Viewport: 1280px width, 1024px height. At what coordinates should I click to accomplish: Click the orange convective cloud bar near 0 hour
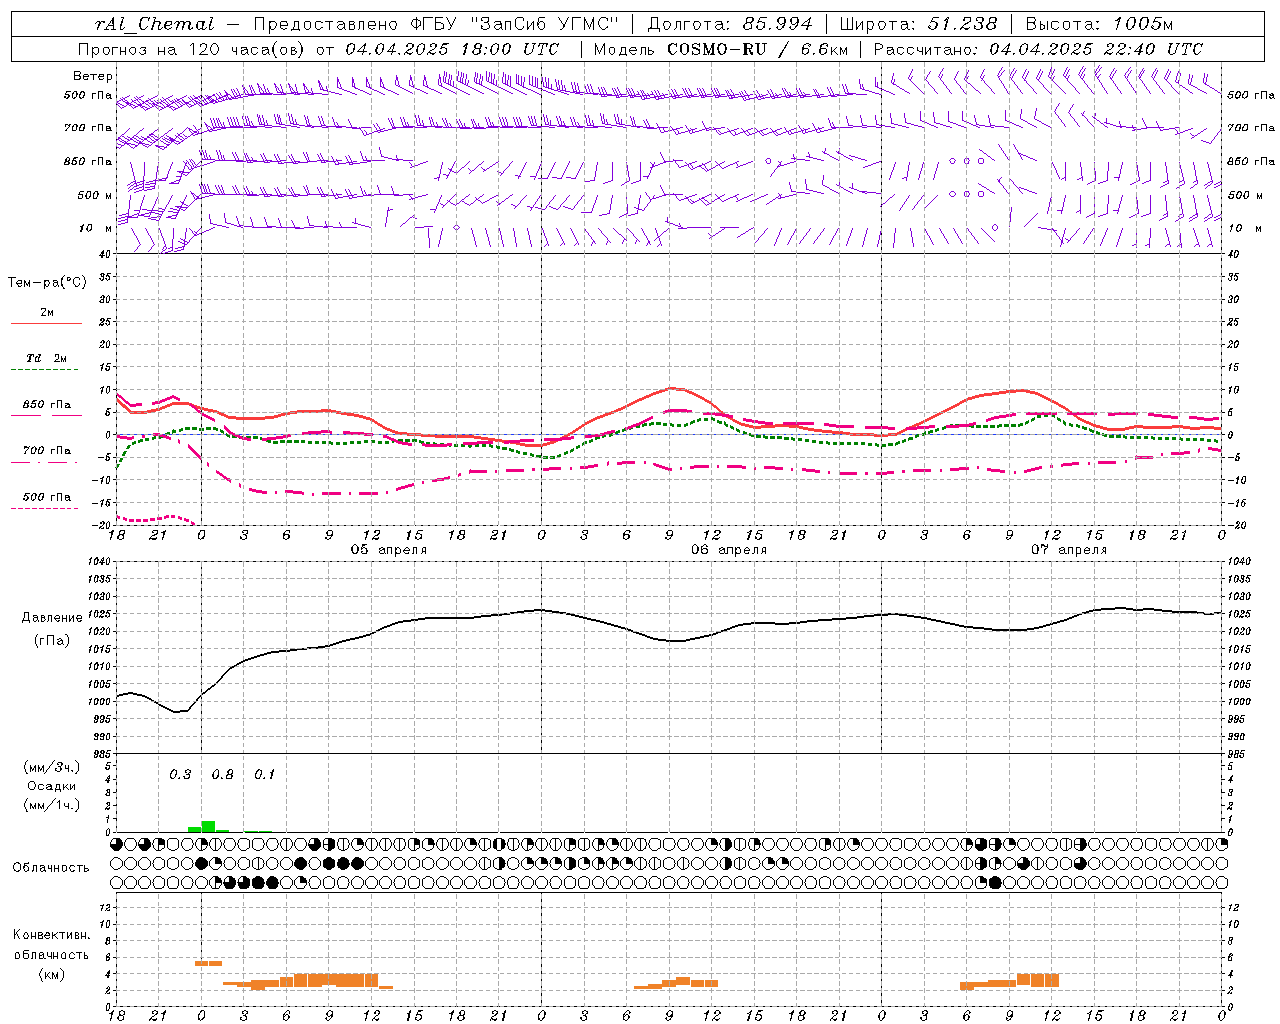tap(208, 963)
